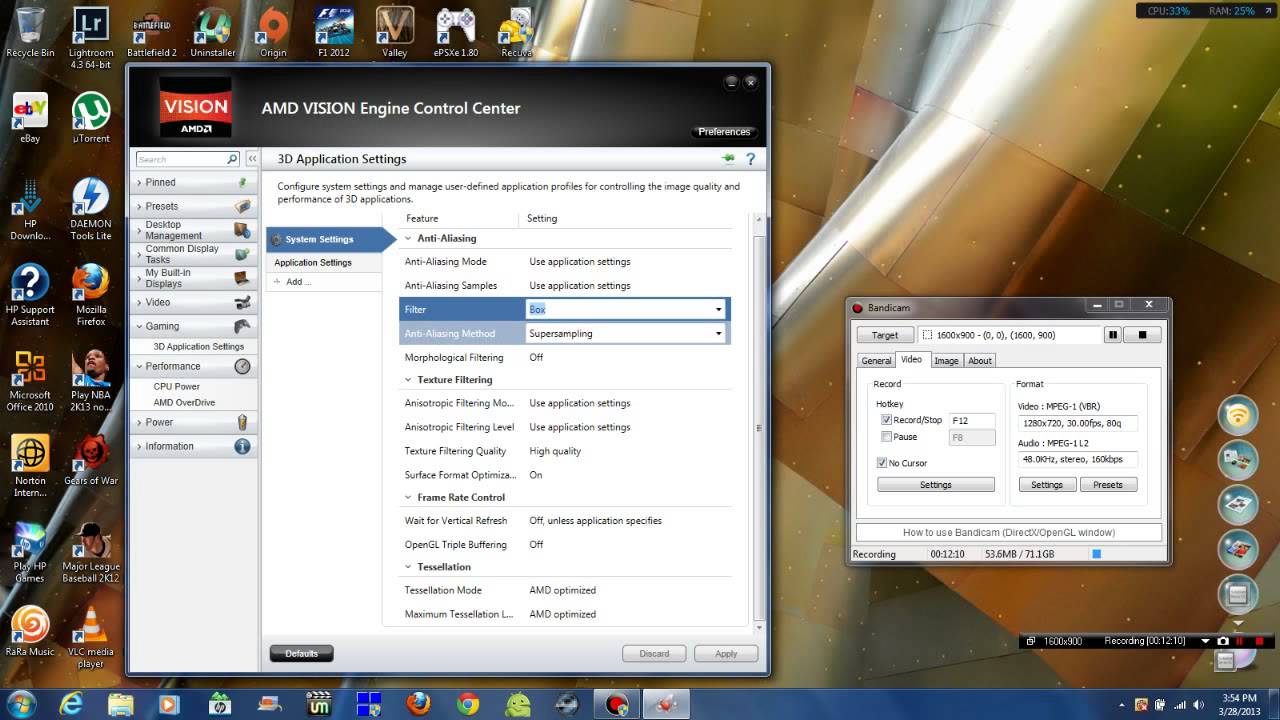Click the settings list vertical scrollbar
This screenshot has height=720, width=1280.
(759, 428)
